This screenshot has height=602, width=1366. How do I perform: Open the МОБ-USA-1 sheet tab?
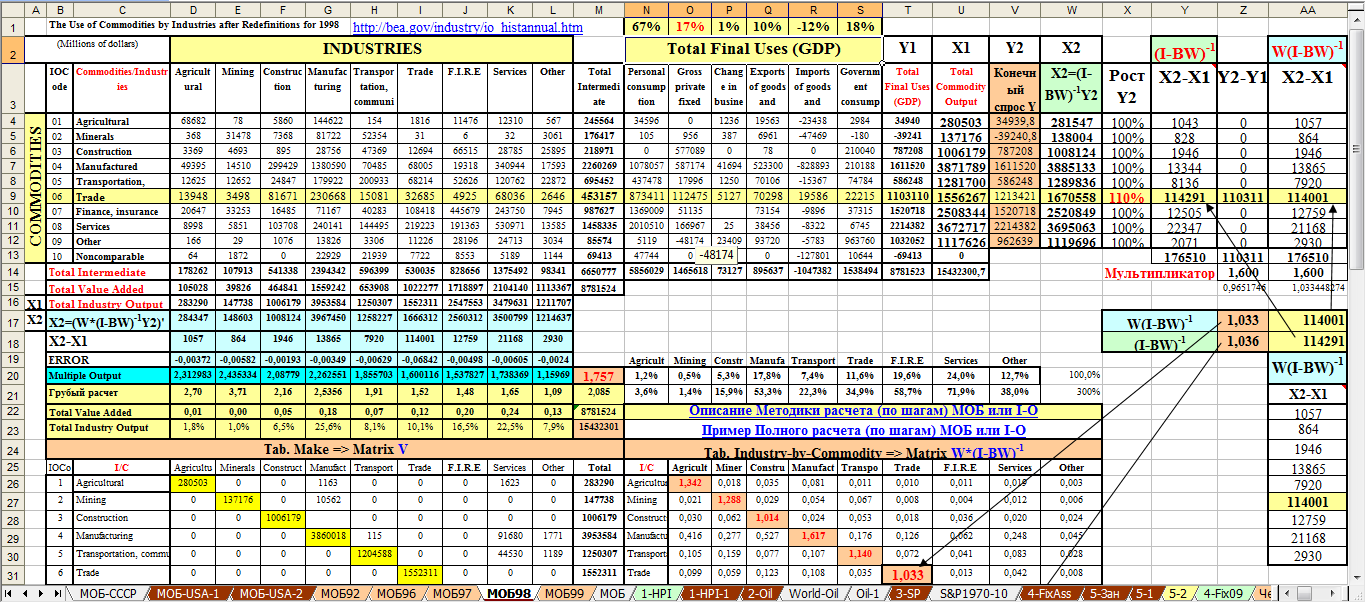[187, 593]
